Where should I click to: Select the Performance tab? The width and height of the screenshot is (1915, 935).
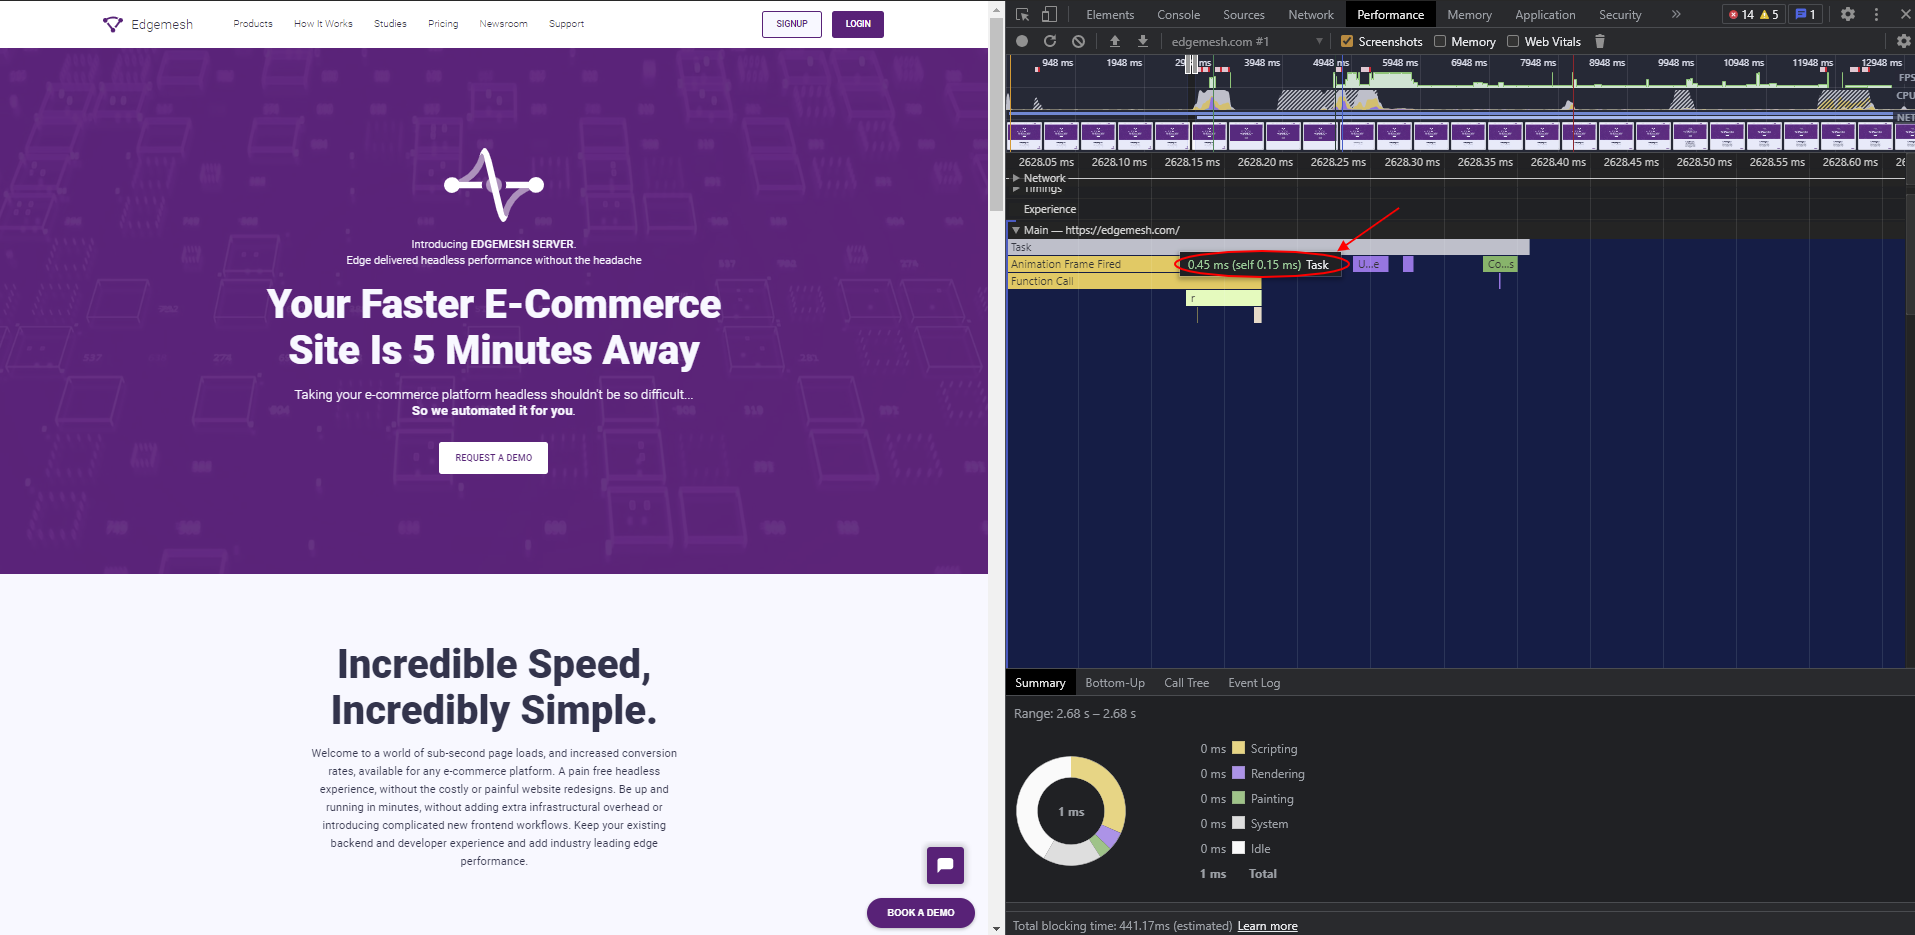[x=1390, y=14]
